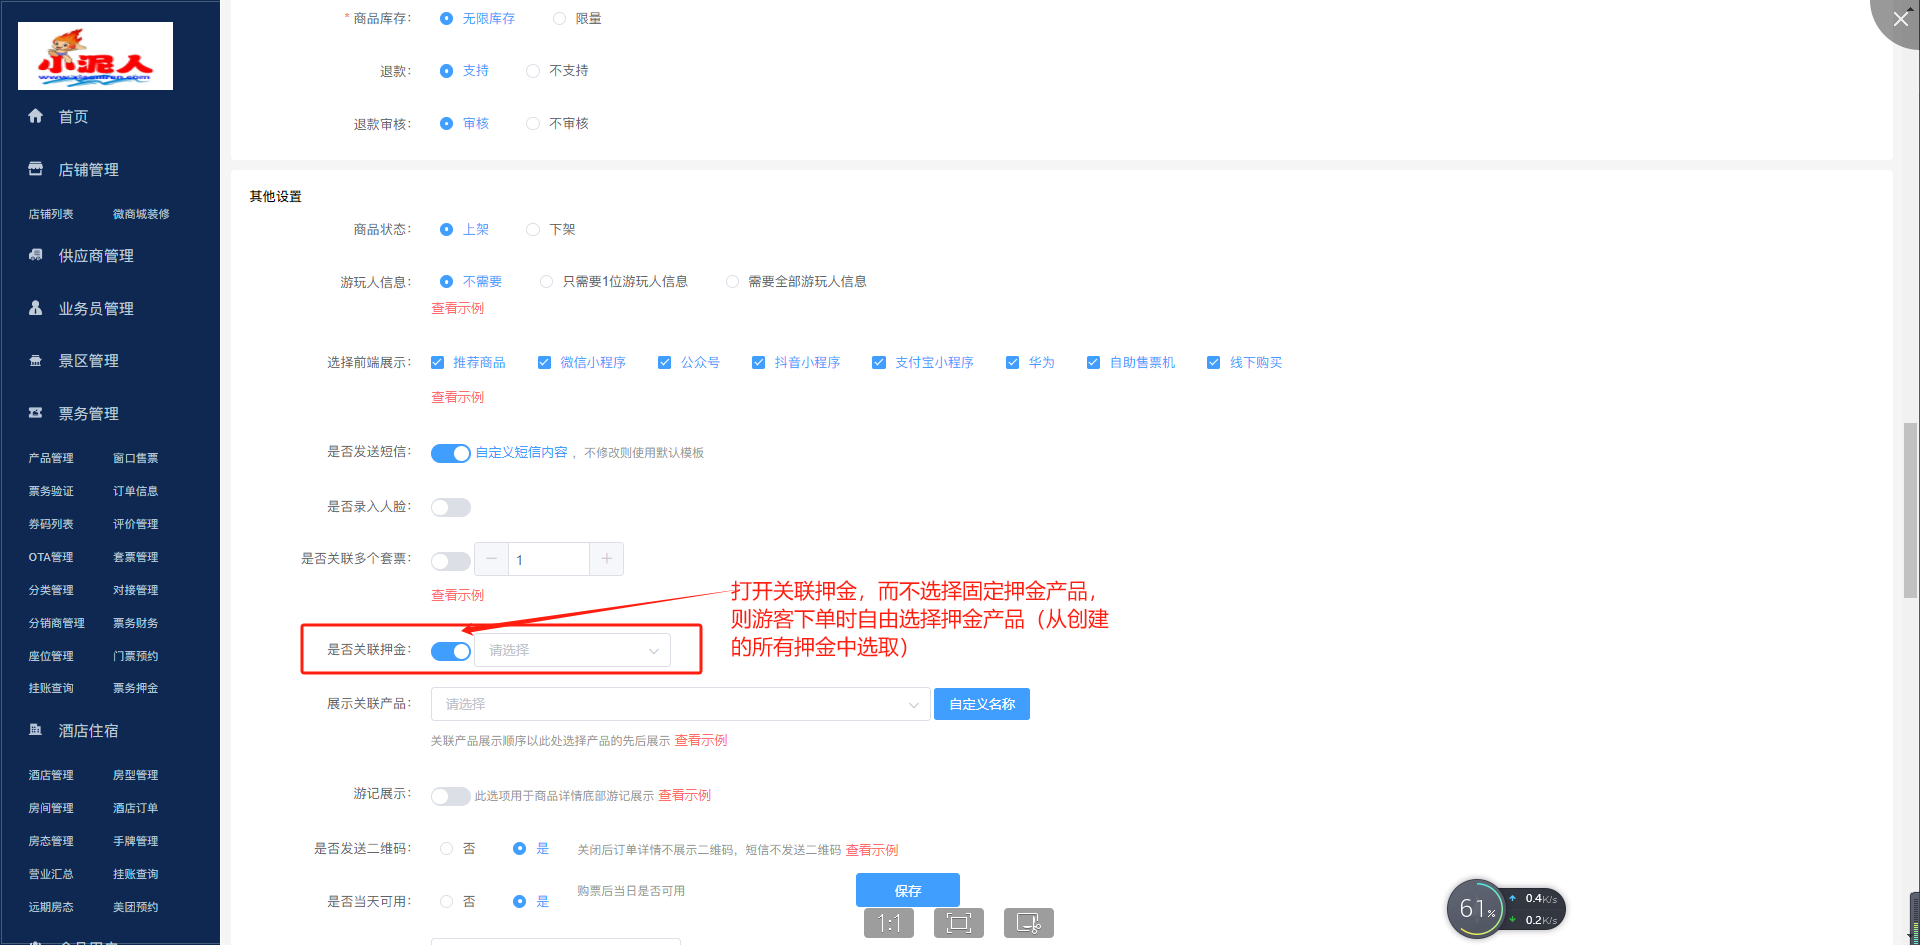Click the store icon beside 店铺管理
Viewport: 1920px width, 945px height.
click(36, 169)
